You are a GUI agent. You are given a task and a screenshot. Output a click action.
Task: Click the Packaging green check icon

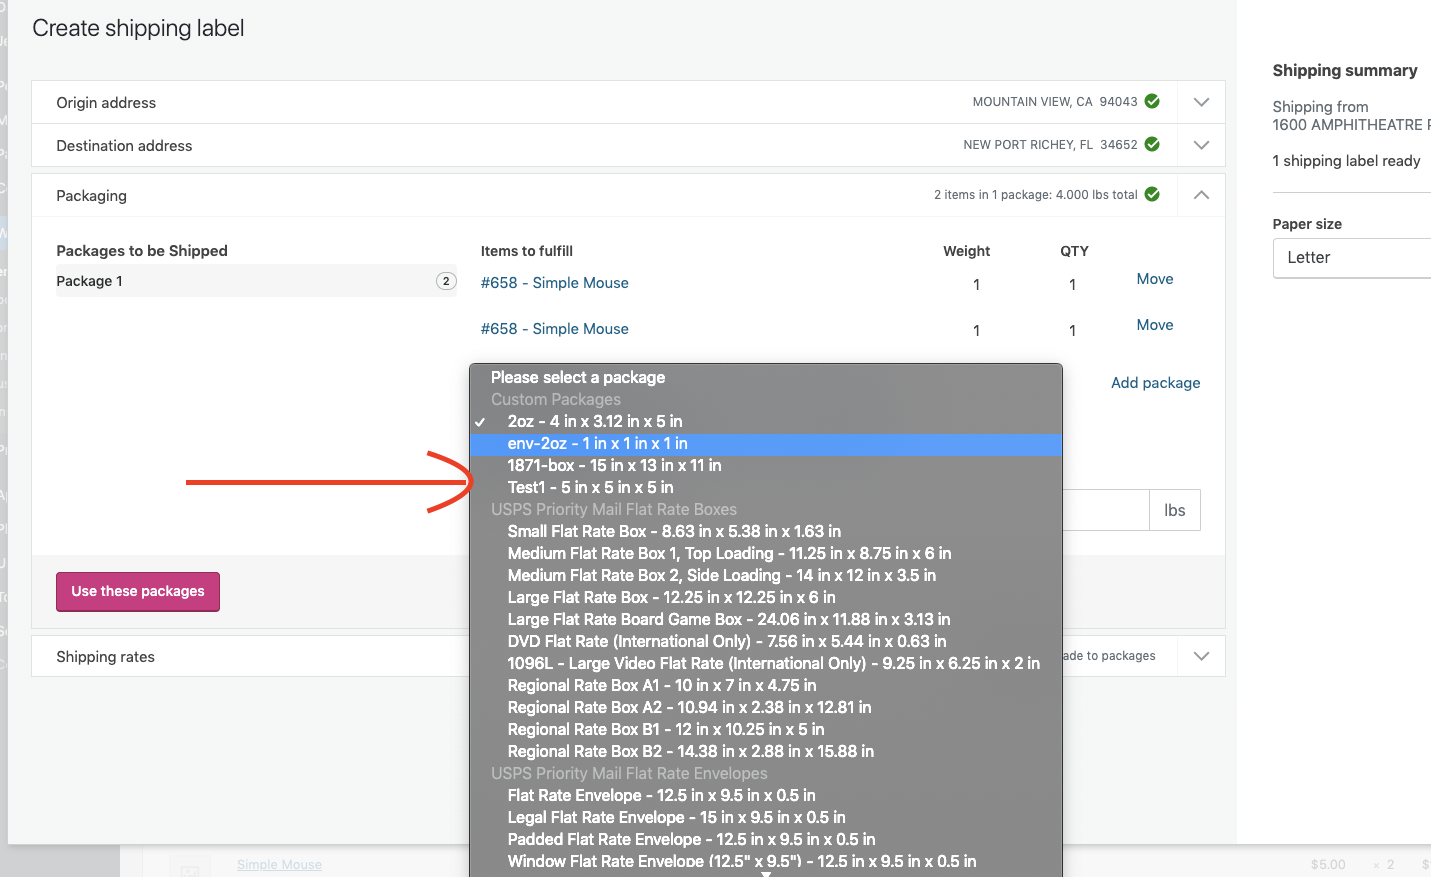tap(1152, 194)
